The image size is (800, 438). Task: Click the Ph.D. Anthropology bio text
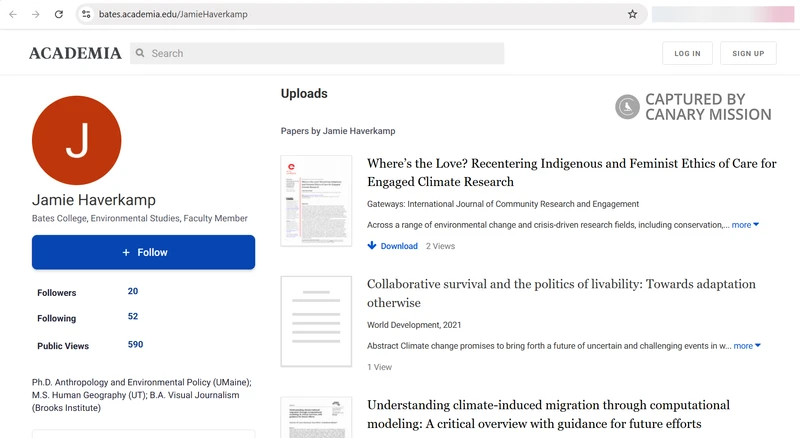[141, 395]
